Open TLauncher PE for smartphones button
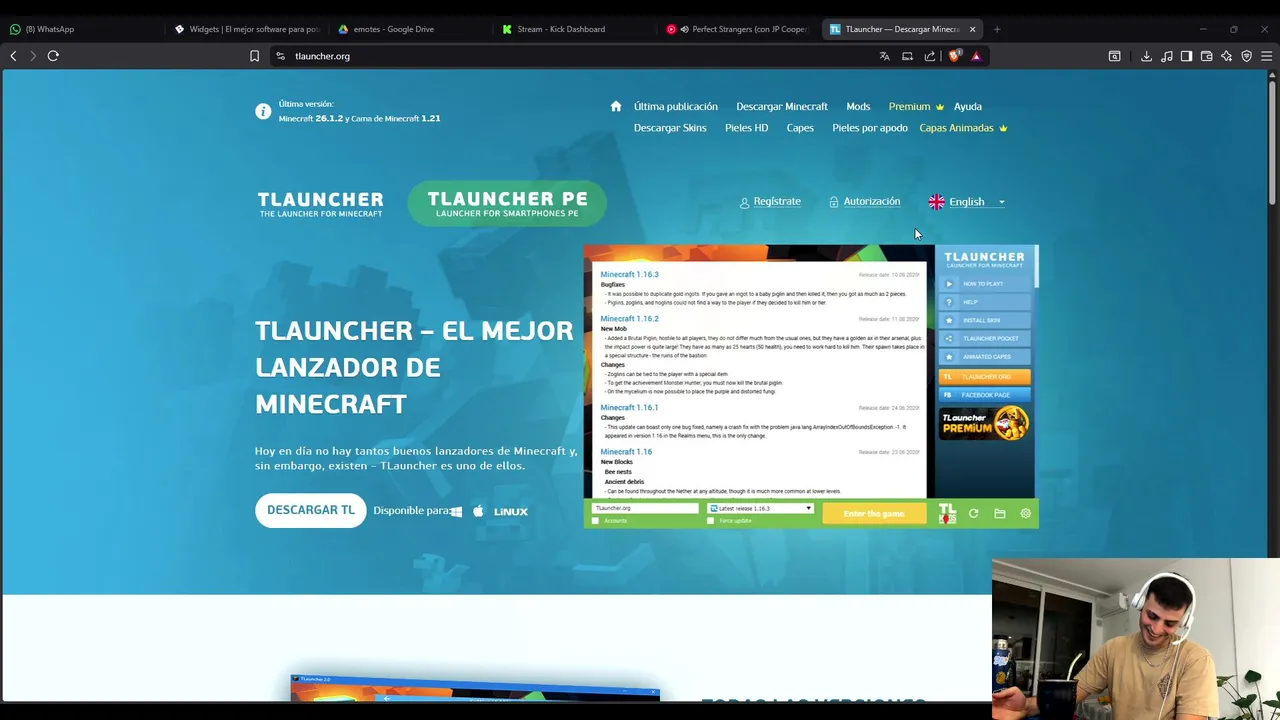 507,203
